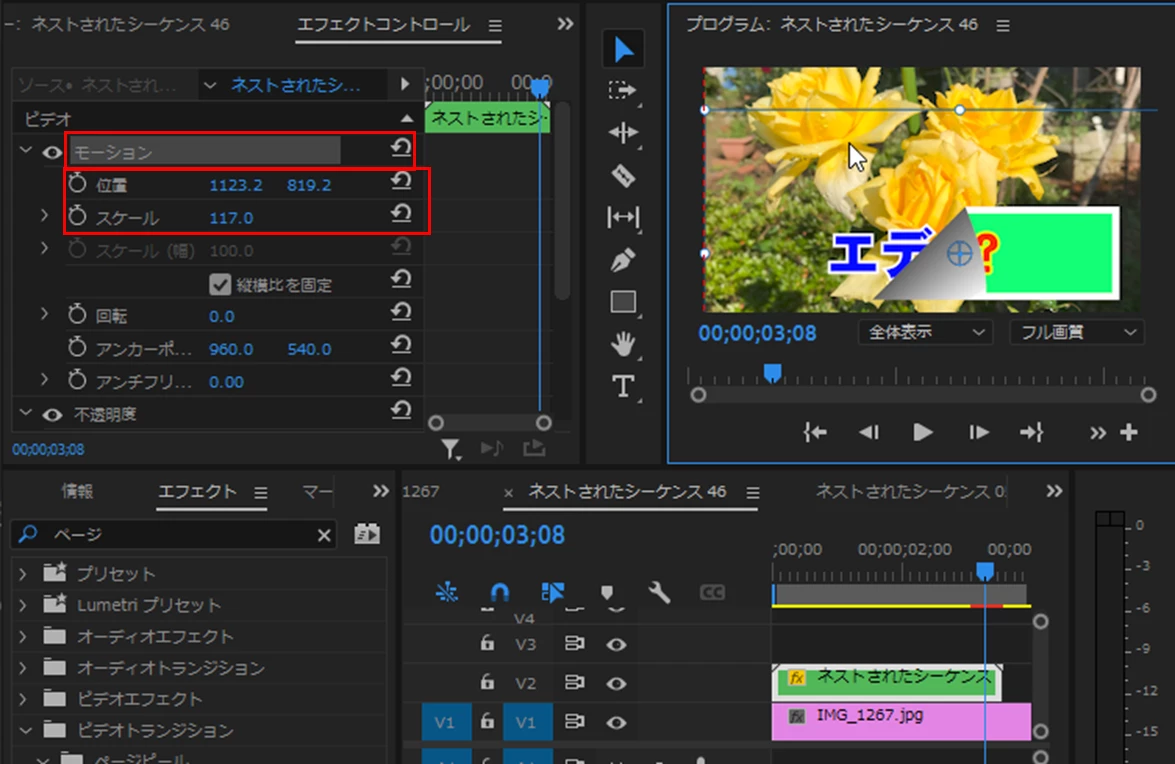
Task: Select ネストされたシーケンス 46 timeline tab
Action: click(627, 491)
